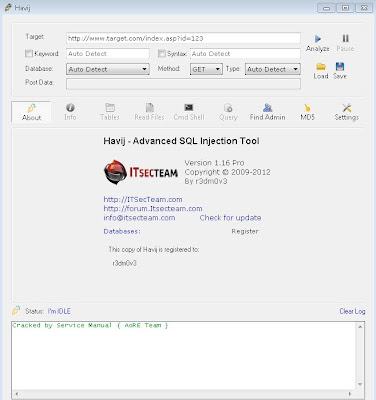Click the Databases: label link
376x400 pixels.
[122, 231]
